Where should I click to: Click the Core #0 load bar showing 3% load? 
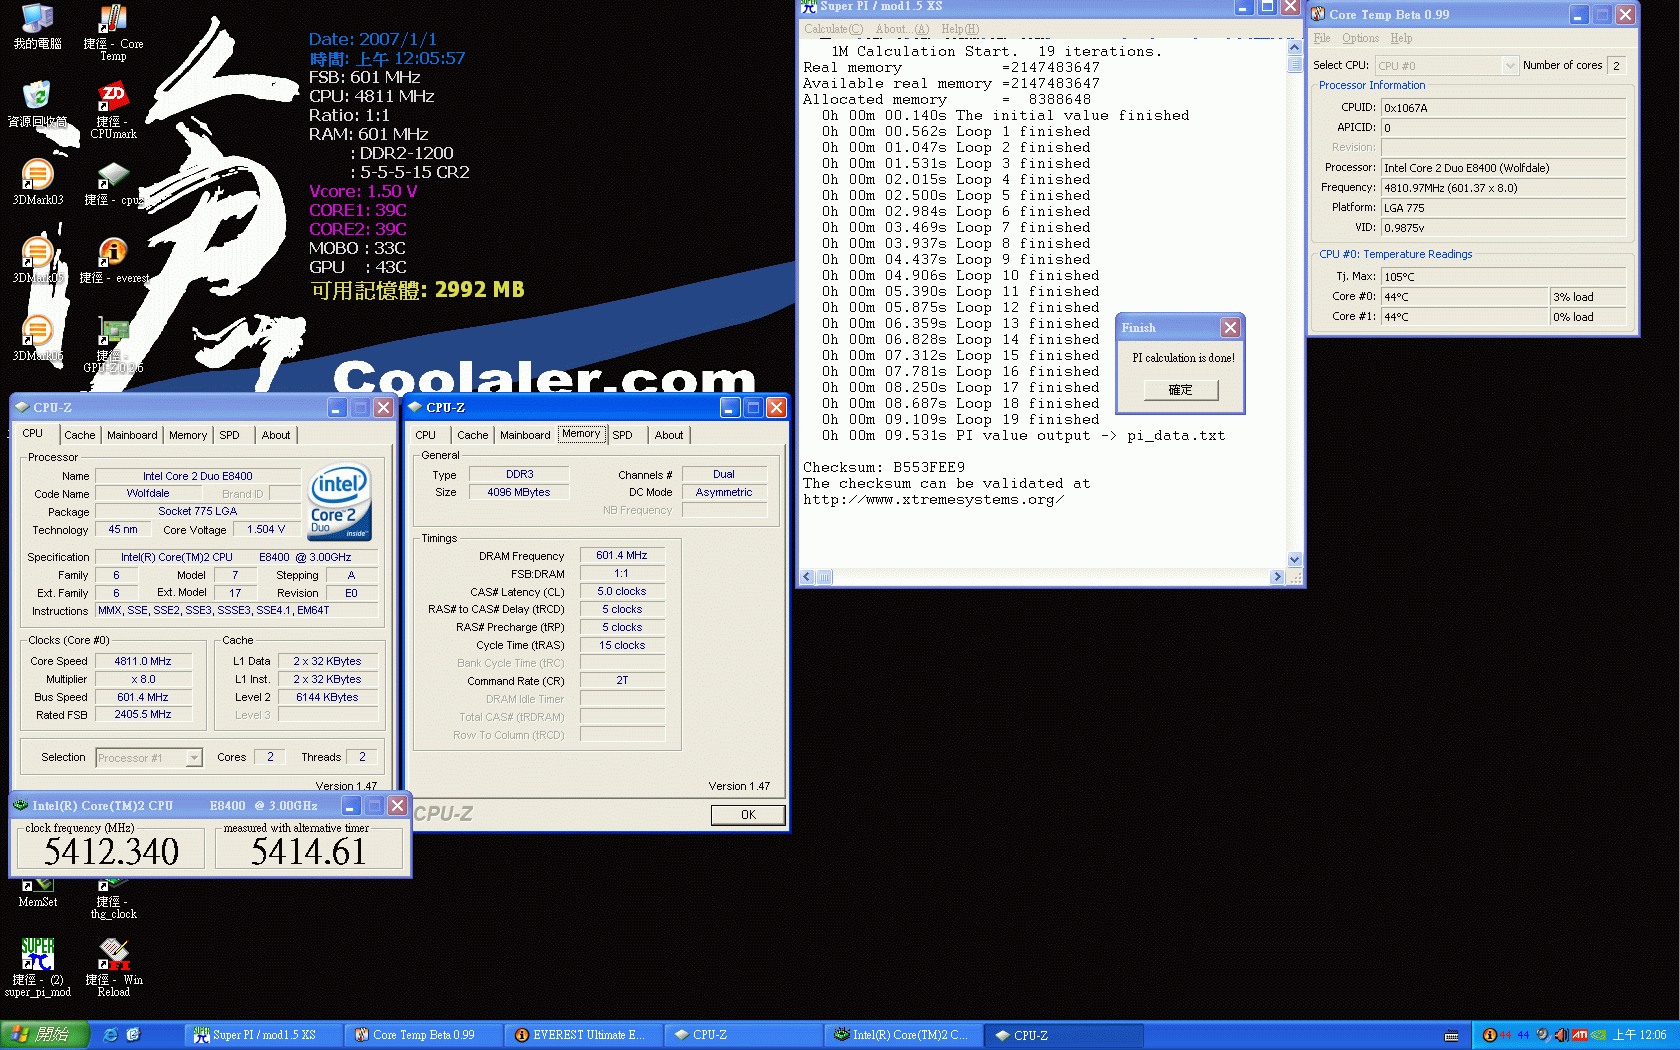coord(1588,297)
